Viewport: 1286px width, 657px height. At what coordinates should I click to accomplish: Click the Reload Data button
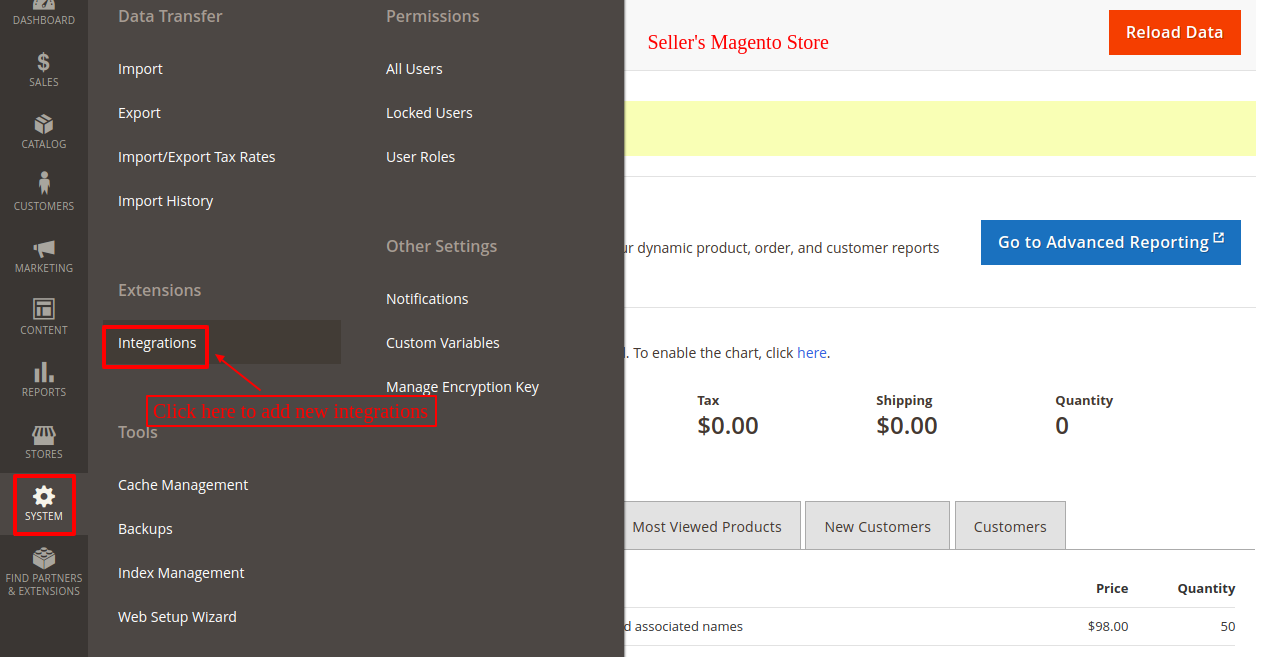point(1174,32)
